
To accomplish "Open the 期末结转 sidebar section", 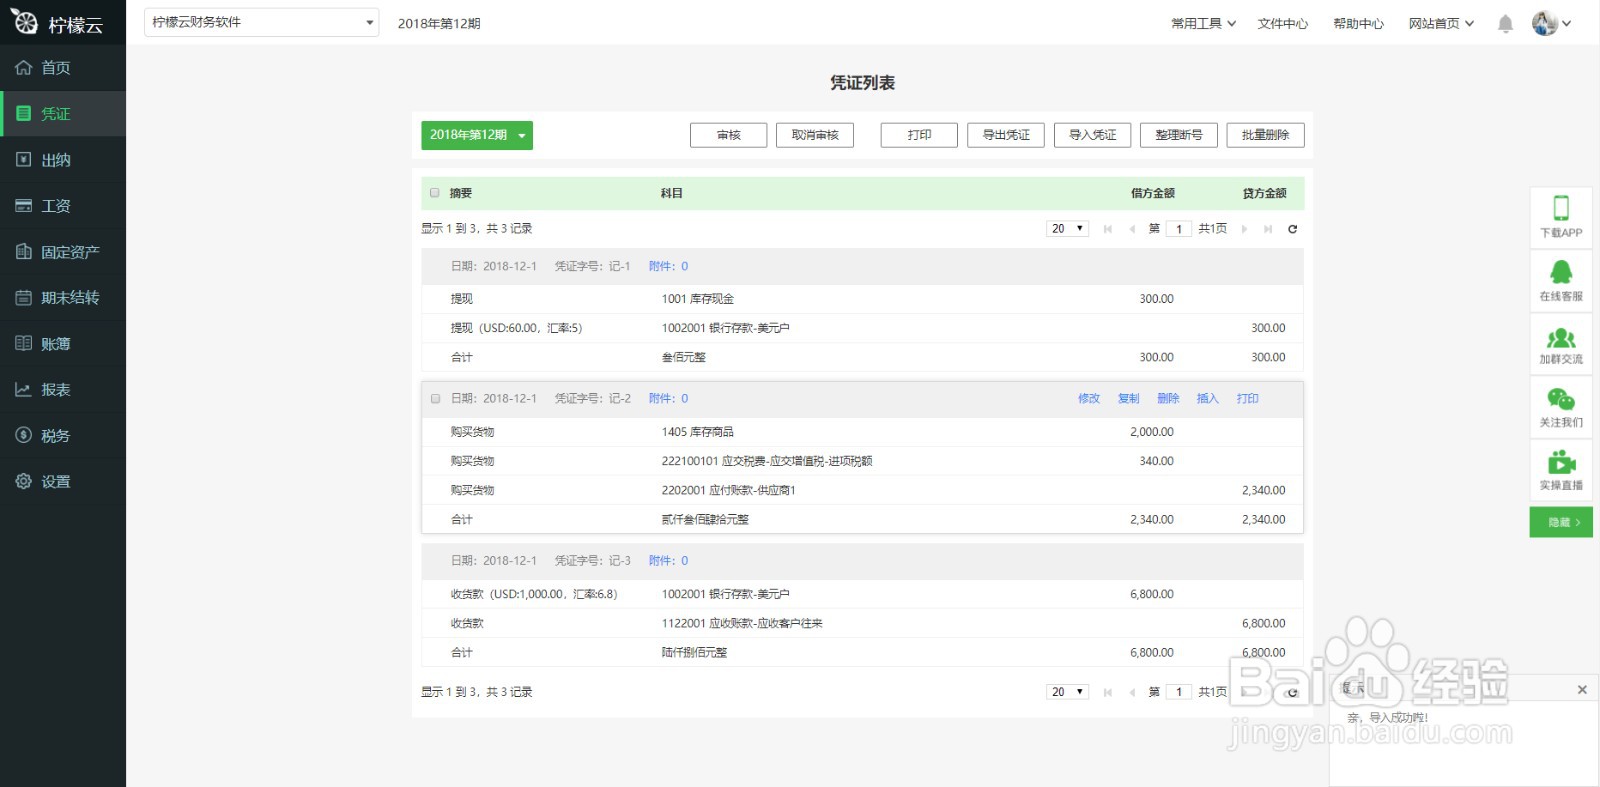I will 63,298.
